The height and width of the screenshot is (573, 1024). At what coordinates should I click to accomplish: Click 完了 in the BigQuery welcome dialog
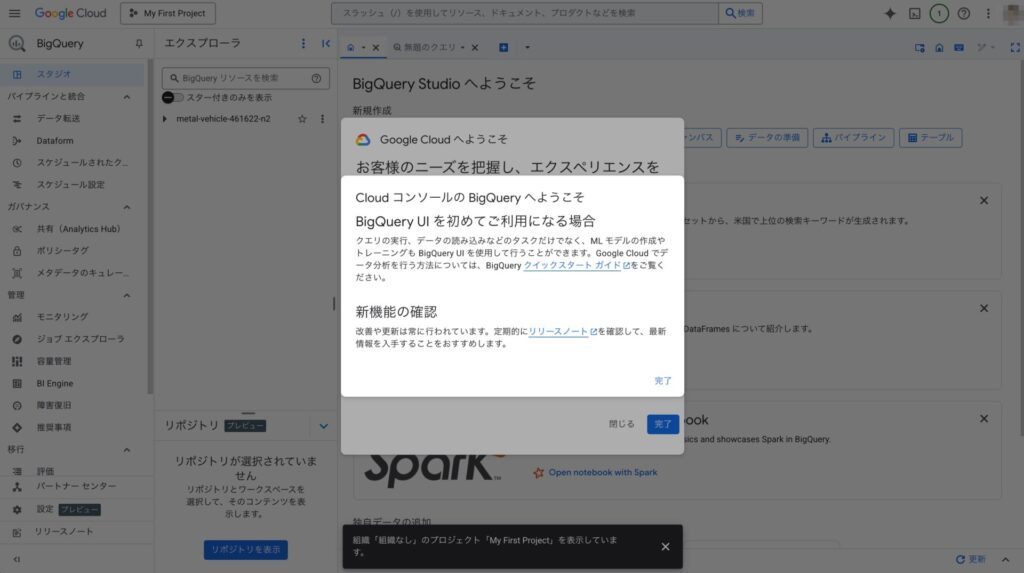pos(663,381)
